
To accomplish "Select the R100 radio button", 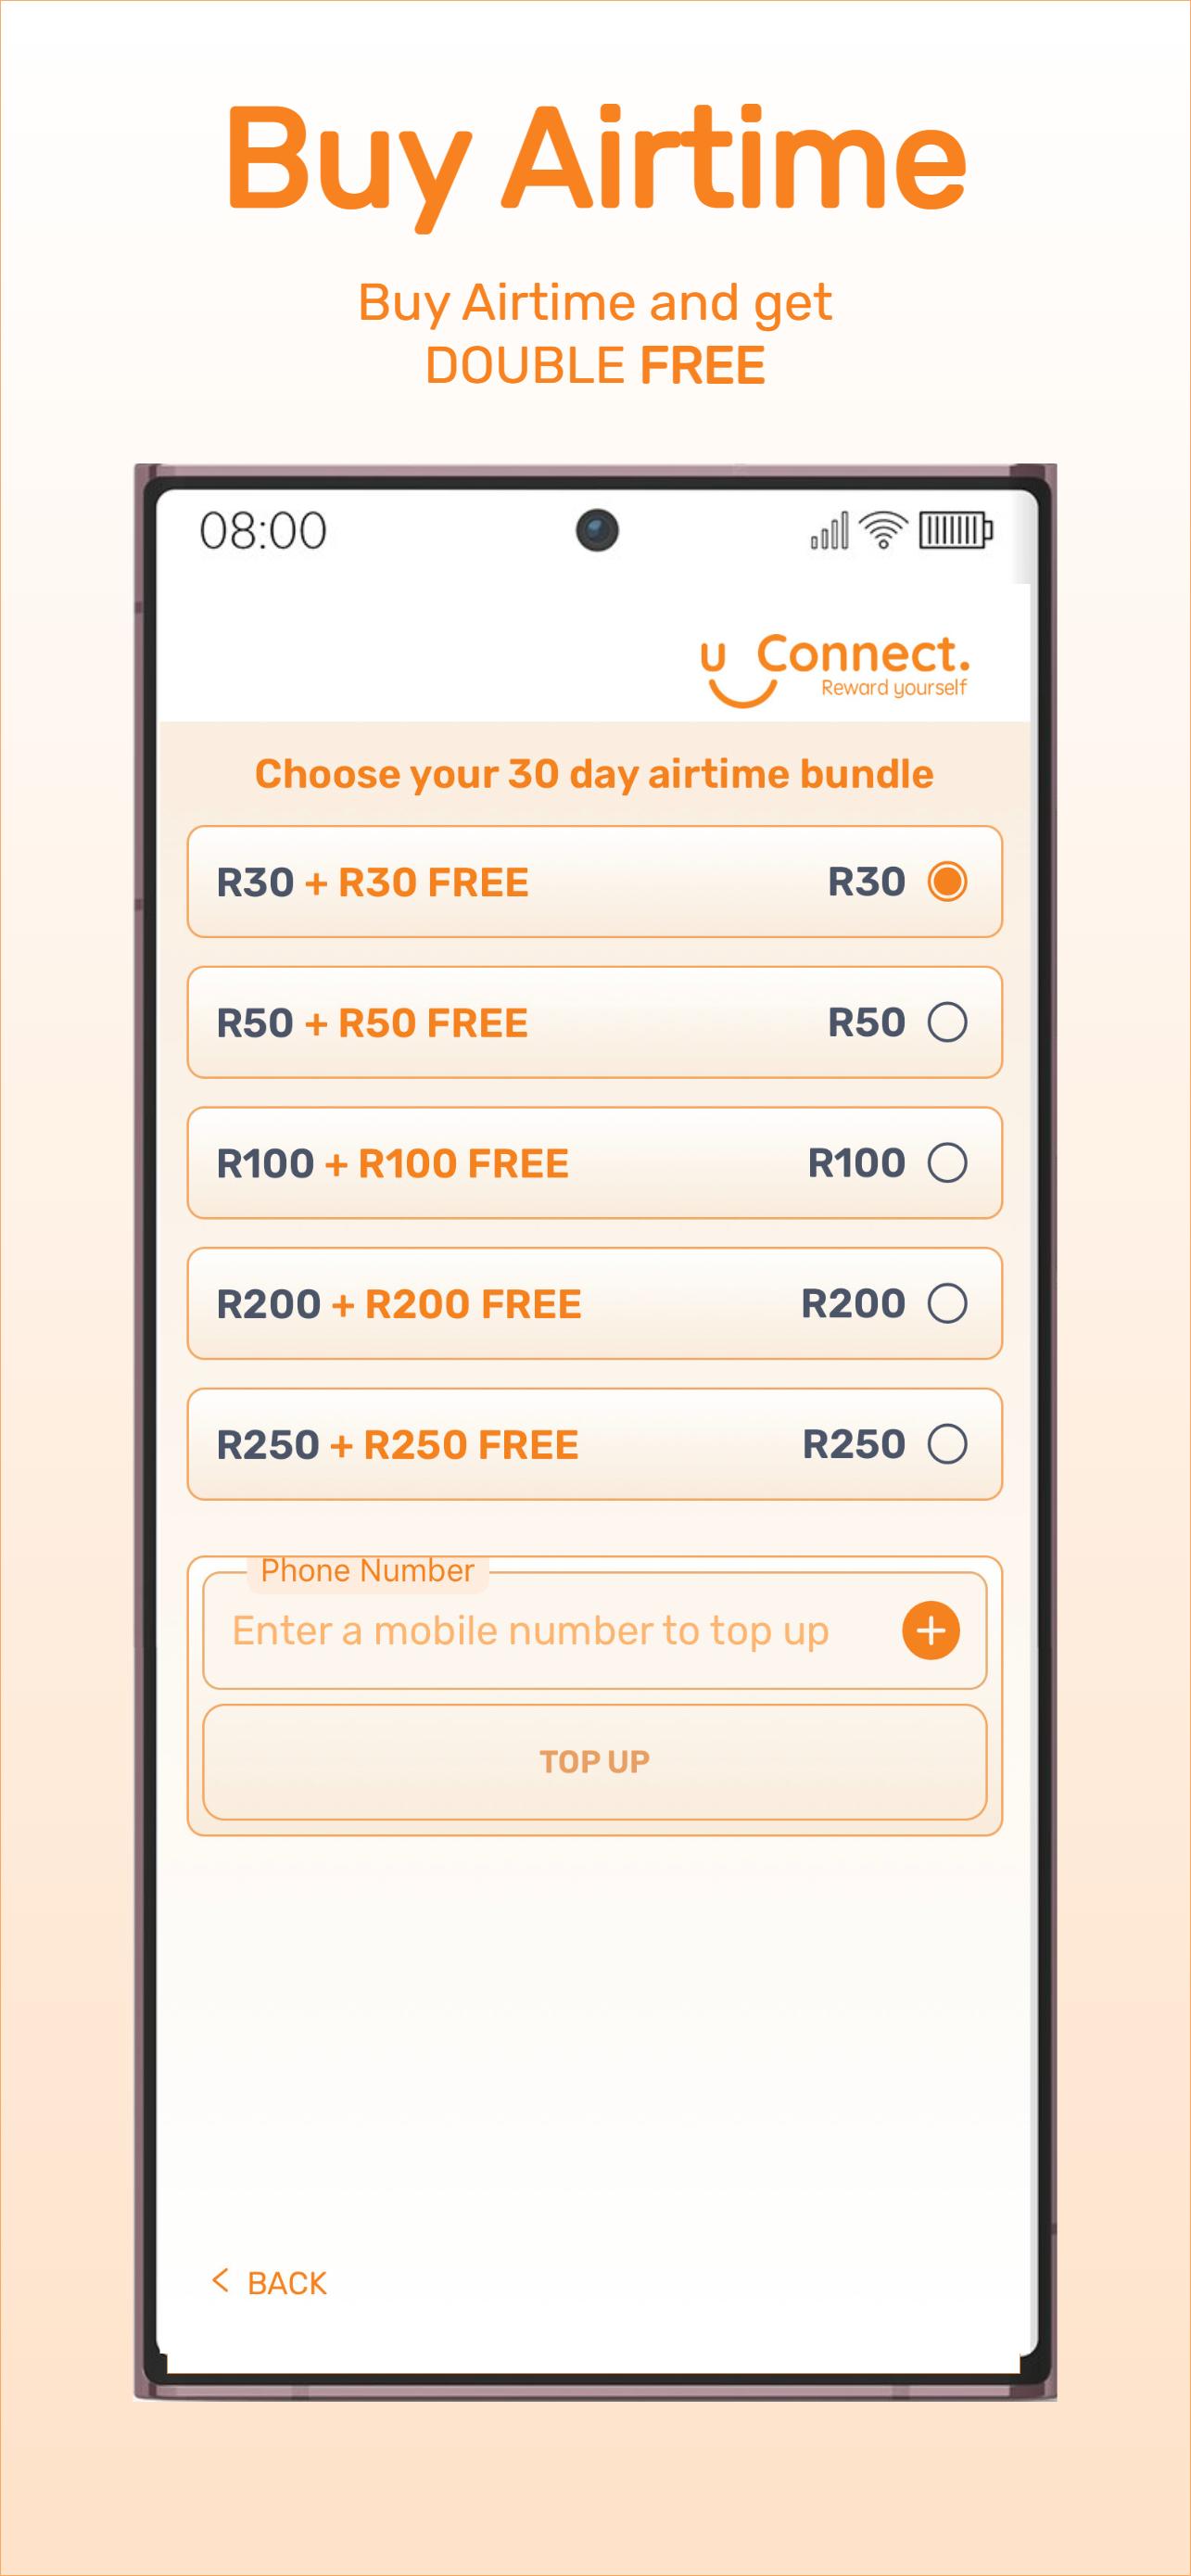I will pos(947,1163).
